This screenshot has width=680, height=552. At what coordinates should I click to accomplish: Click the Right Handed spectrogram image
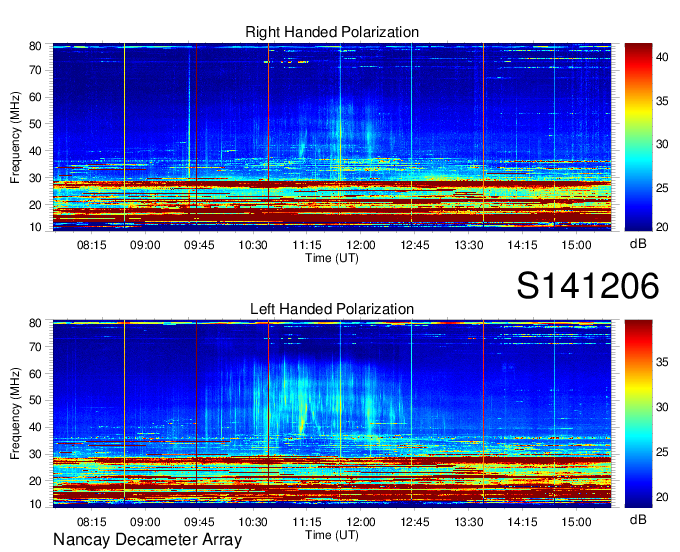332,137
